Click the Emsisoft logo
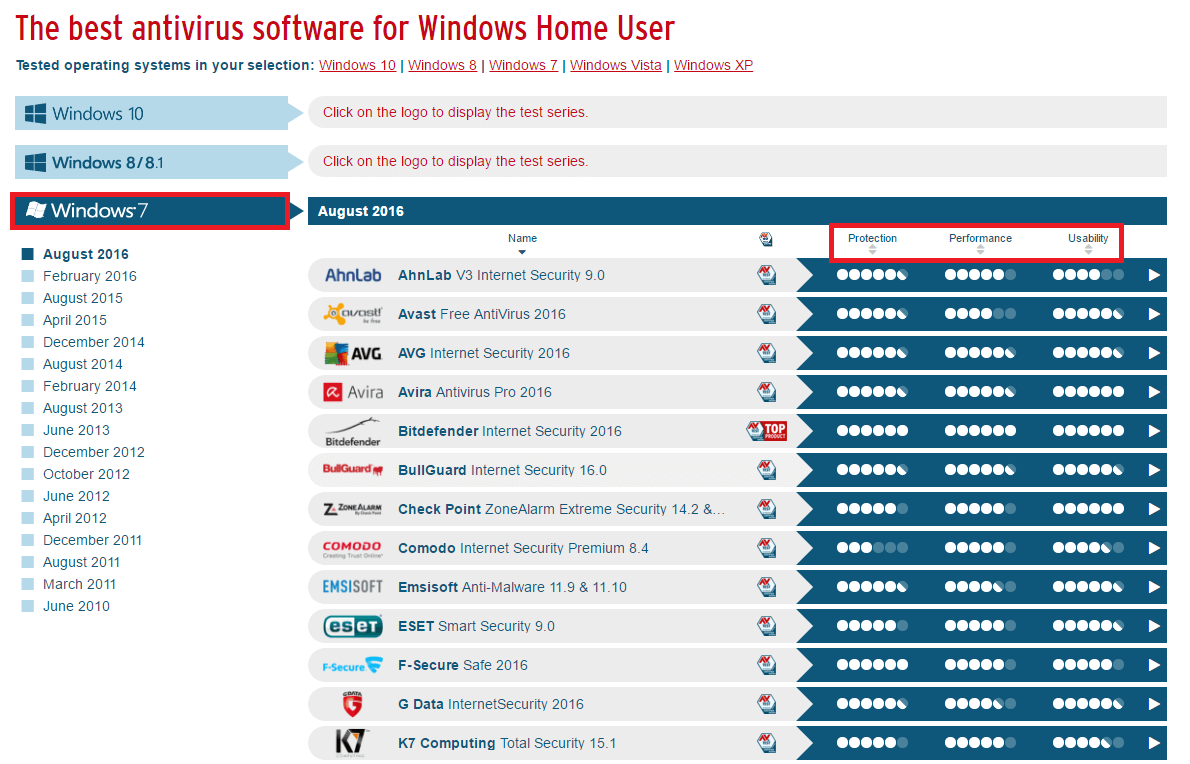1190x764 pixels. pyautogui.click(x=353, y=587)
